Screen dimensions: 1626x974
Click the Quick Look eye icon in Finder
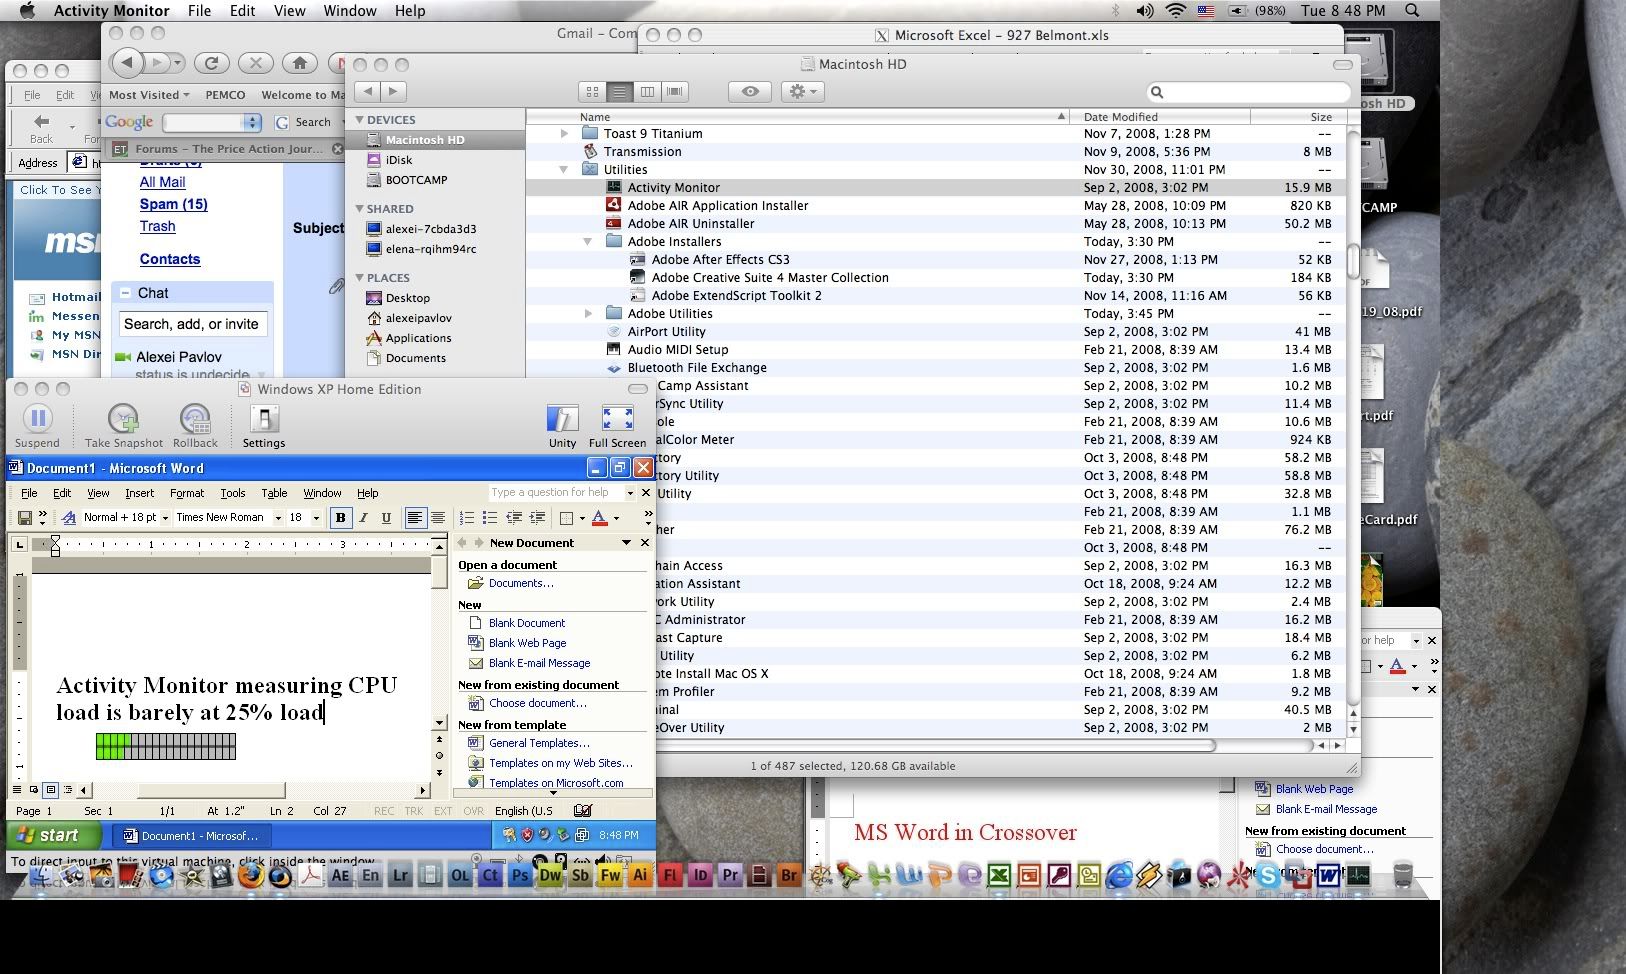[x=750, y=91]
